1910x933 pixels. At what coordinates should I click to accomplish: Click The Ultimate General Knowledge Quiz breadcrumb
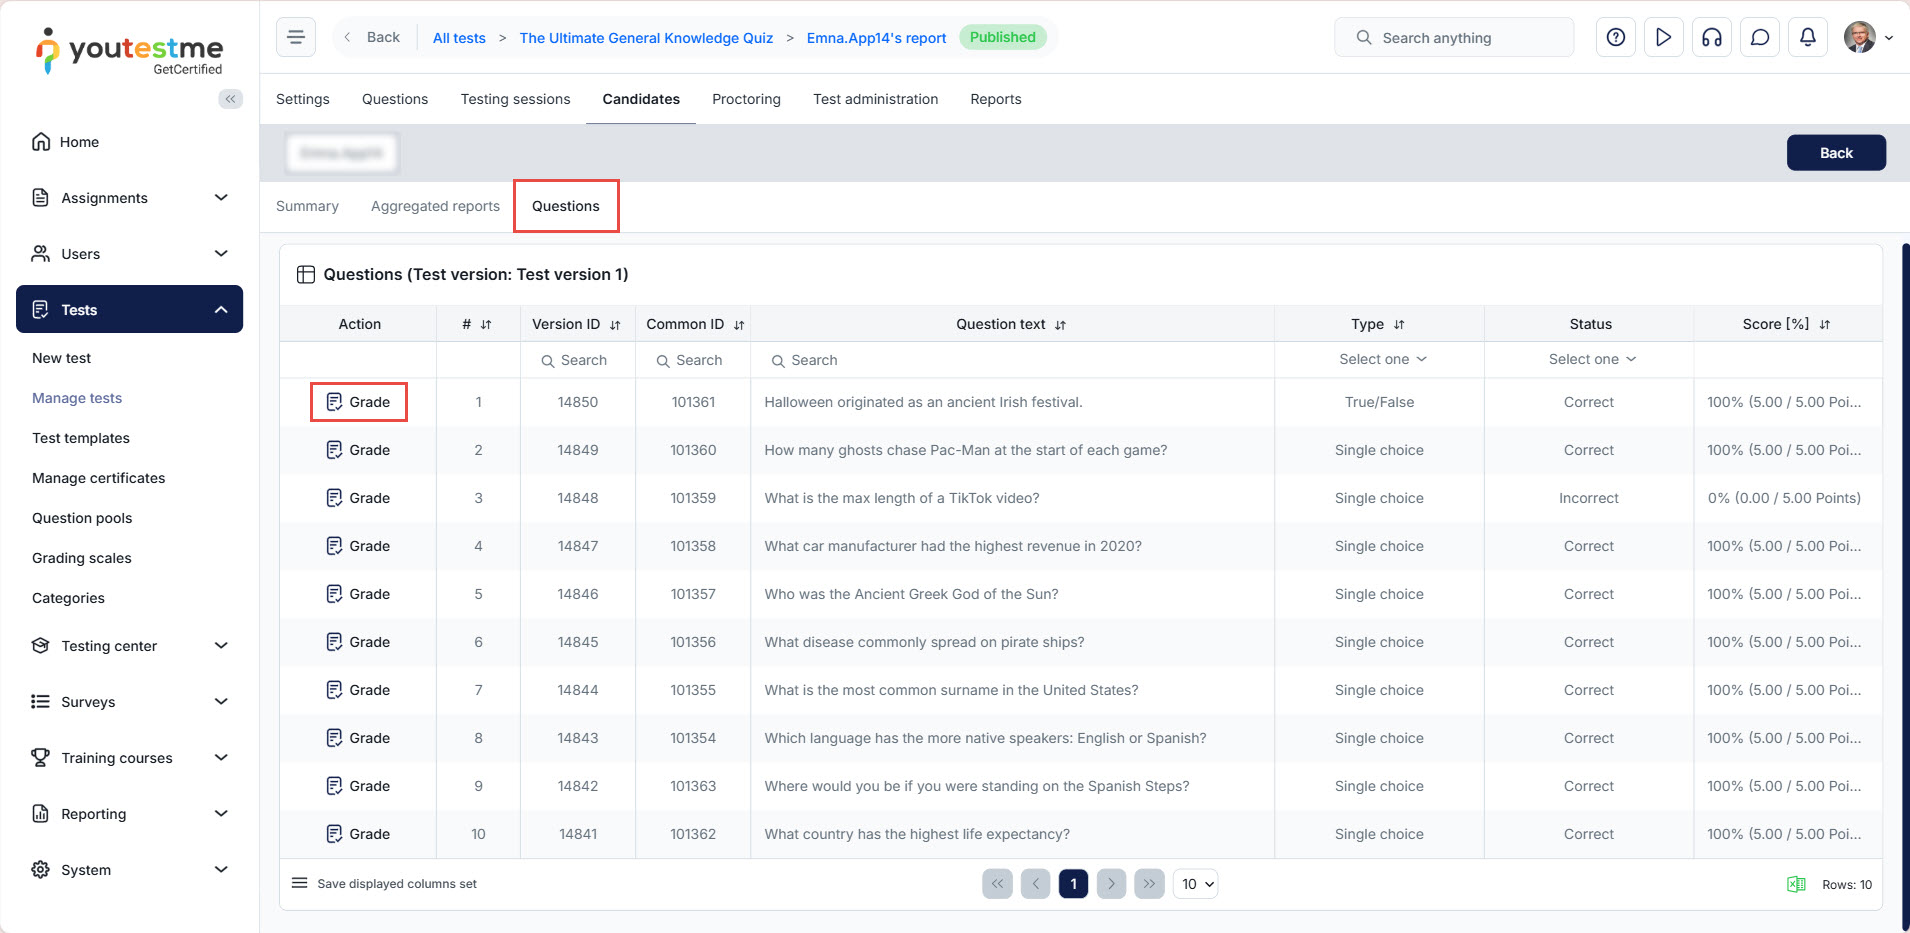click(x=646, y=38)
